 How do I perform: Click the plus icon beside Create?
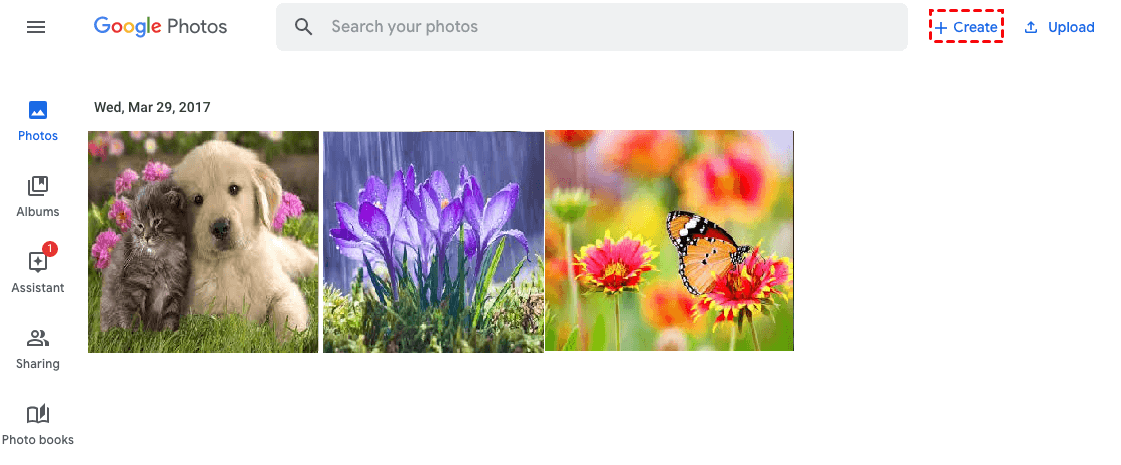pos(941,27)
